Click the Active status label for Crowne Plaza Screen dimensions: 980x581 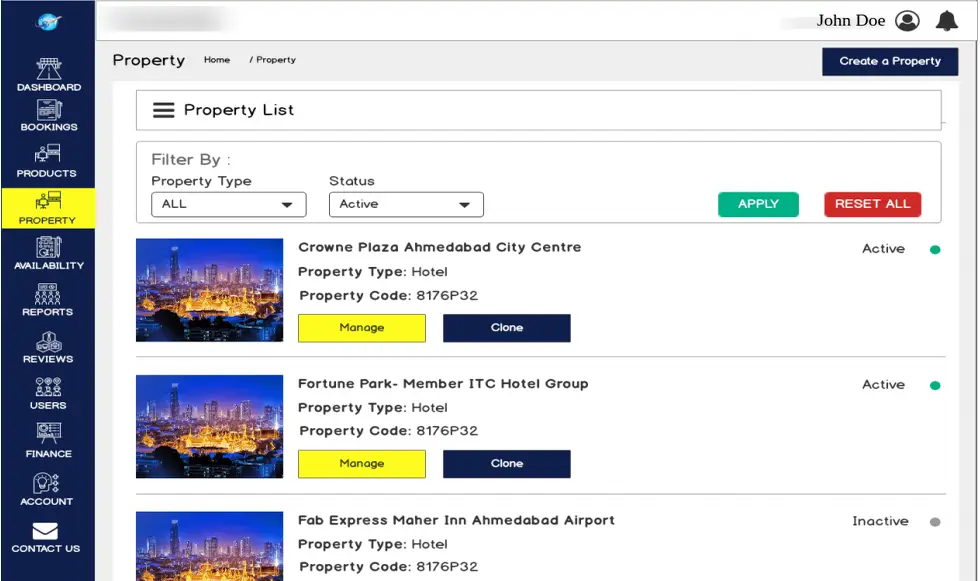[x=884, y=249]
